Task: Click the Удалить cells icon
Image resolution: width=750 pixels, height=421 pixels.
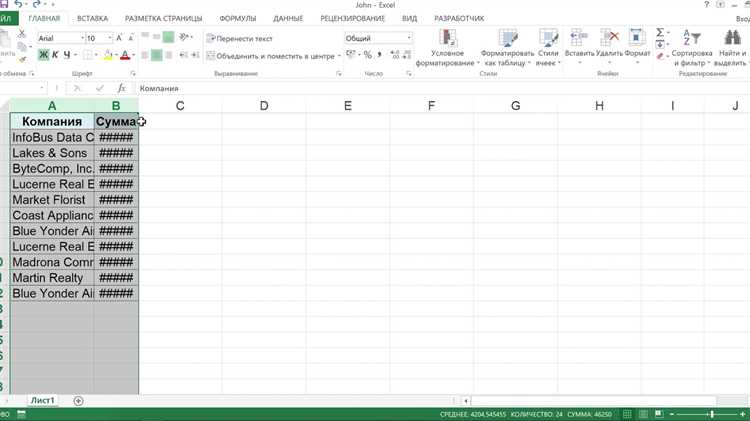Action: coord(609,37)
